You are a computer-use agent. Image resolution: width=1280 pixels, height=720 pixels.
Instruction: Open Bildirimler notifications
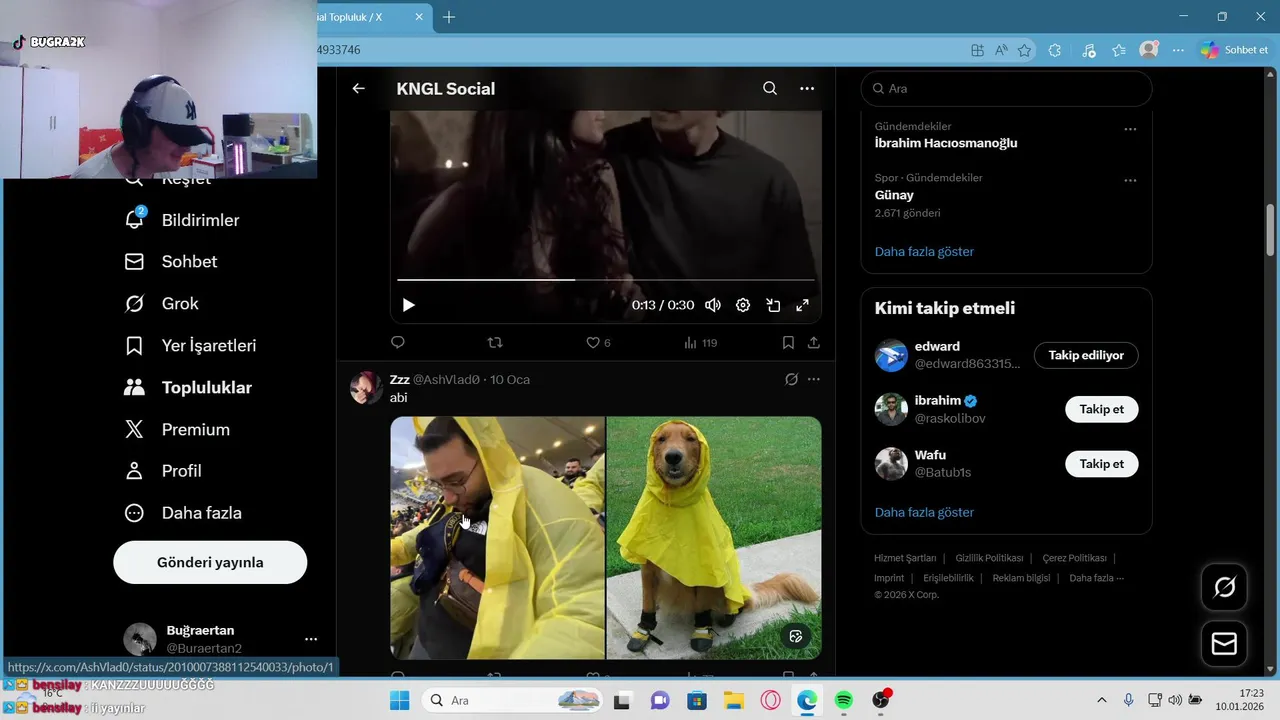coord(182,220)
